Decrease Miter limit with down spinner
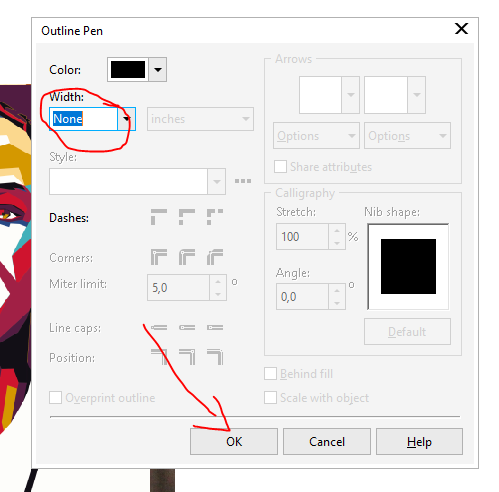This screenshot has height=492, width=499. click(218, 294)
